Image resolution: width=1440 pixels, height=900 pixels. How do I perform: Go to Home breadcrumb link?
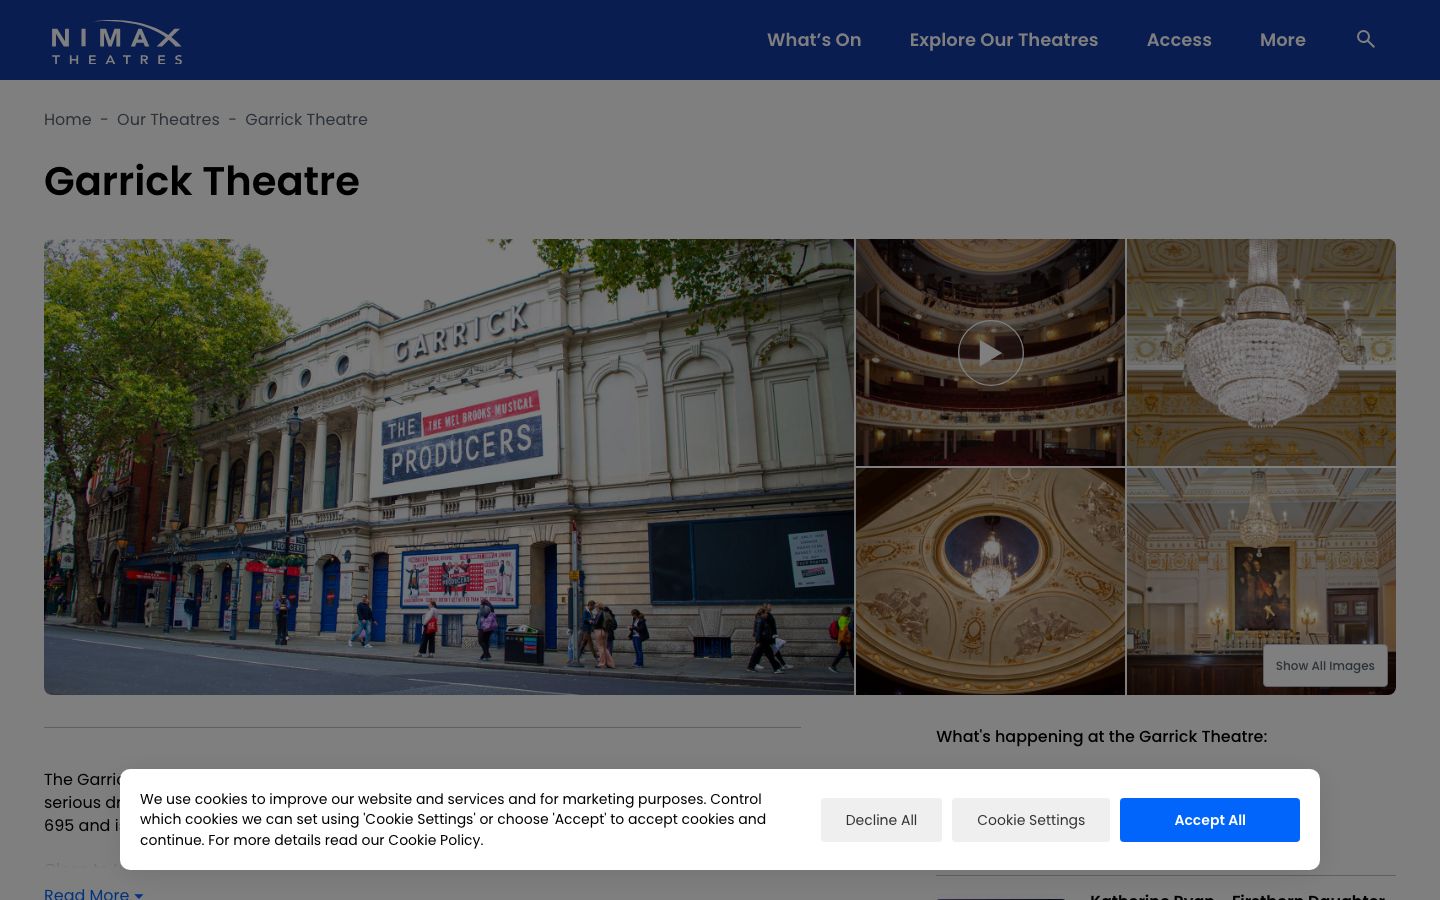point(68,119)
